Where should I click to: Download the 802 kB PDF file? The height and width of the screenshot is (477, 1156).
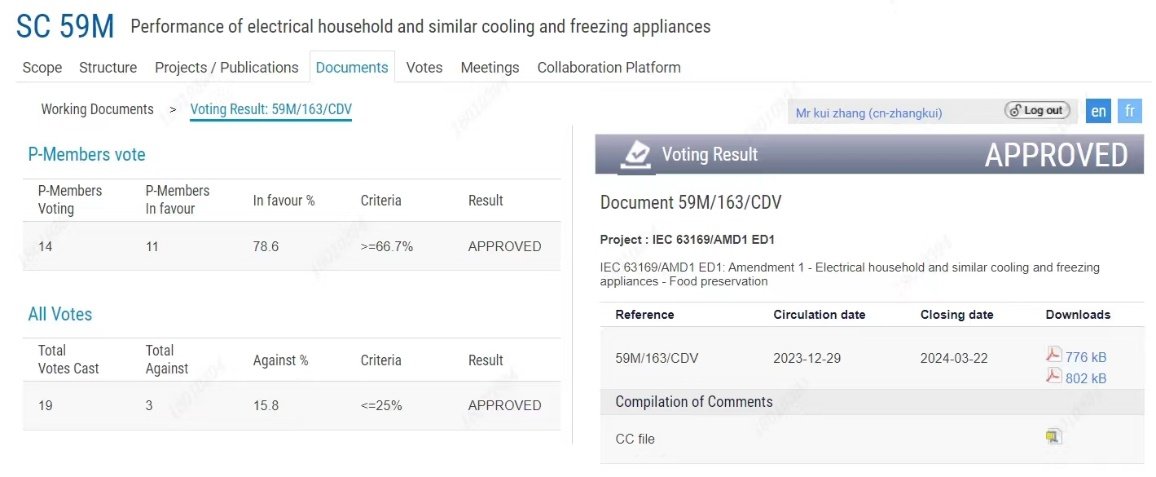click(x=1053, y=376)
